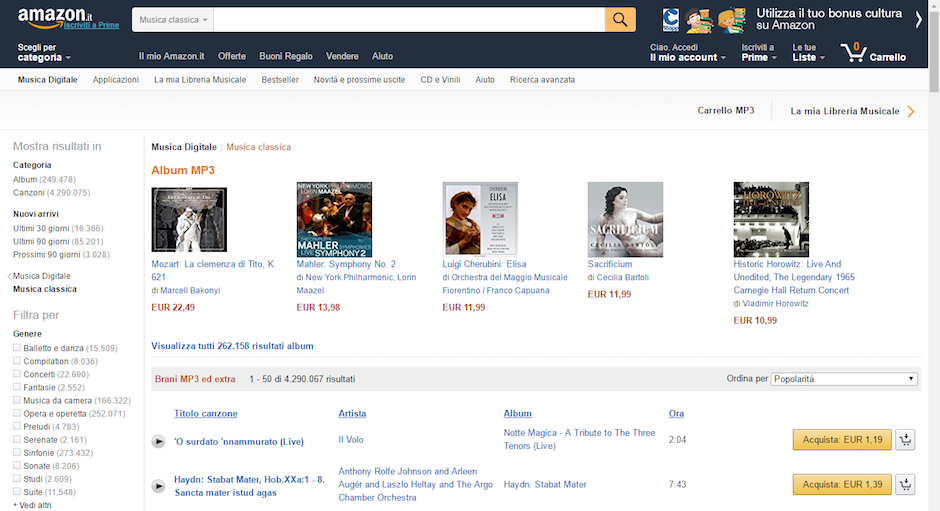Open La mia Libreria Musicale nav tab
The height and width of the screenshot is (511, 940).
tap(200, 80)
